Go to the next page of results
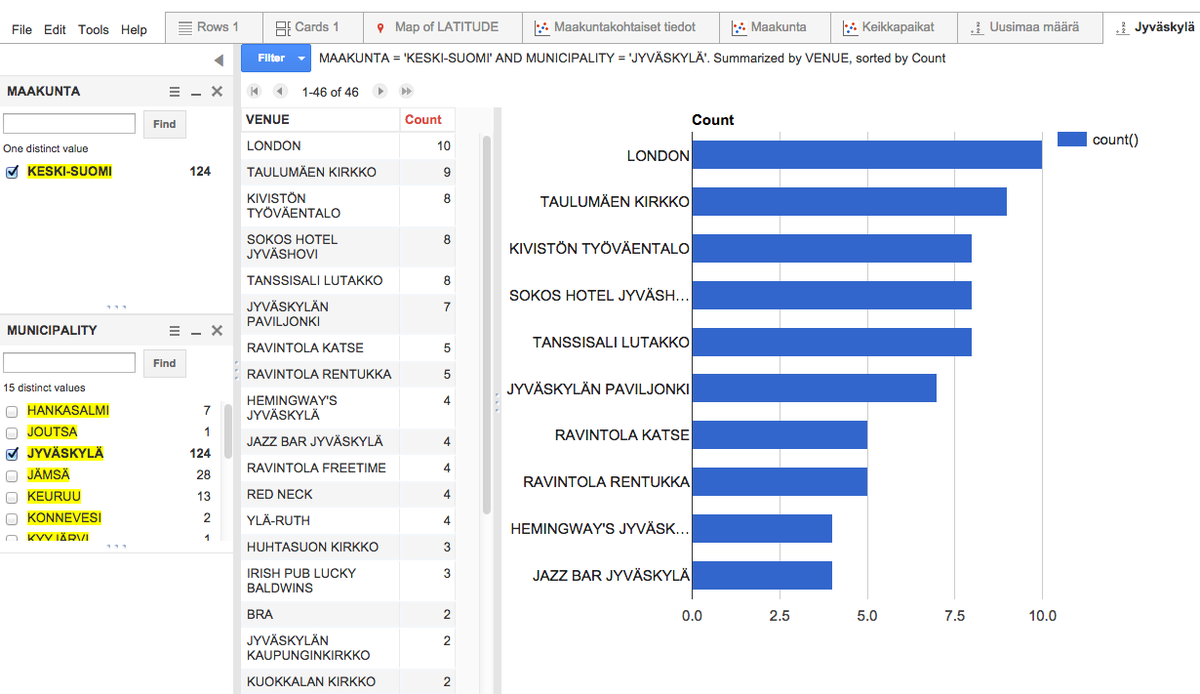 (380, 91)
